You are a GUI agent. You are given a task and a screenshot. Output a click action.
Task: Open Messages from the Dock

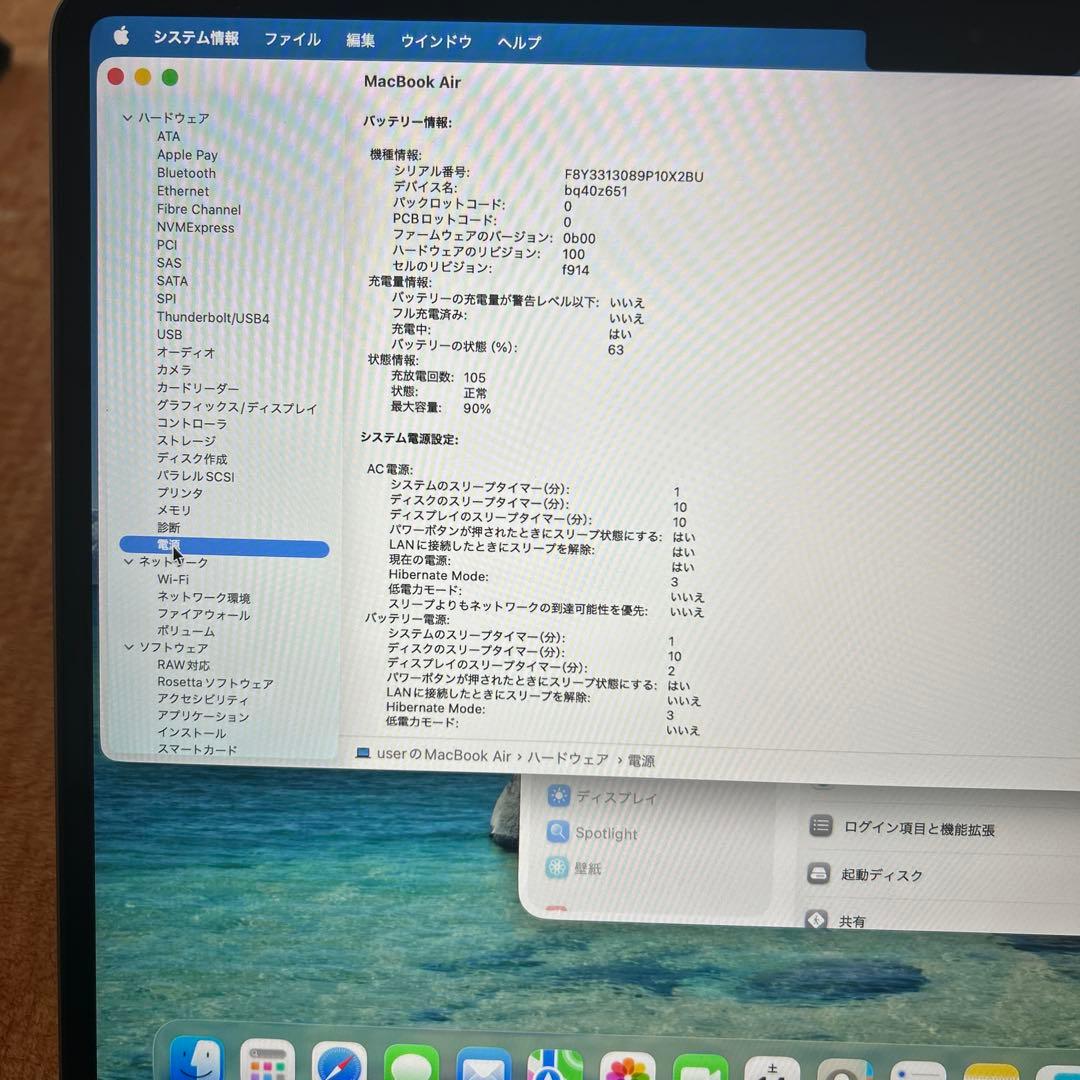click(412, 1062)
